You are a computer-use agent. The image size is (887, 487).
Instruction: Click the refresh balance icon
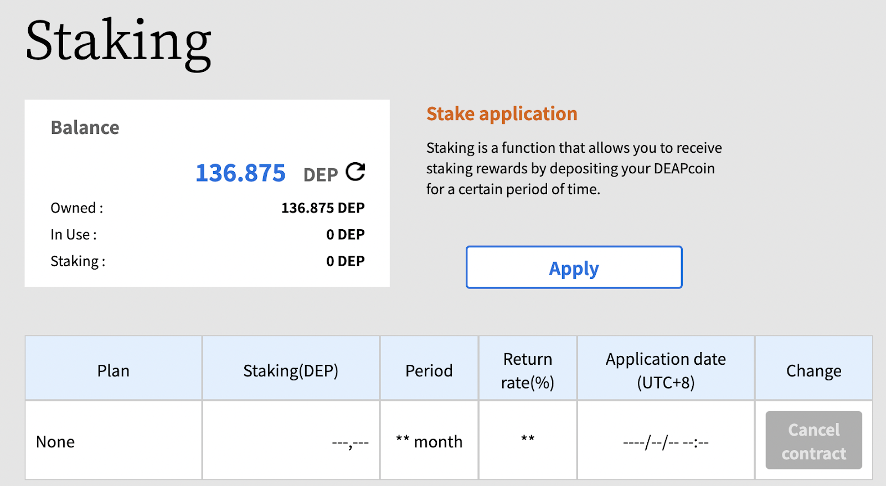tap(355, 171)
